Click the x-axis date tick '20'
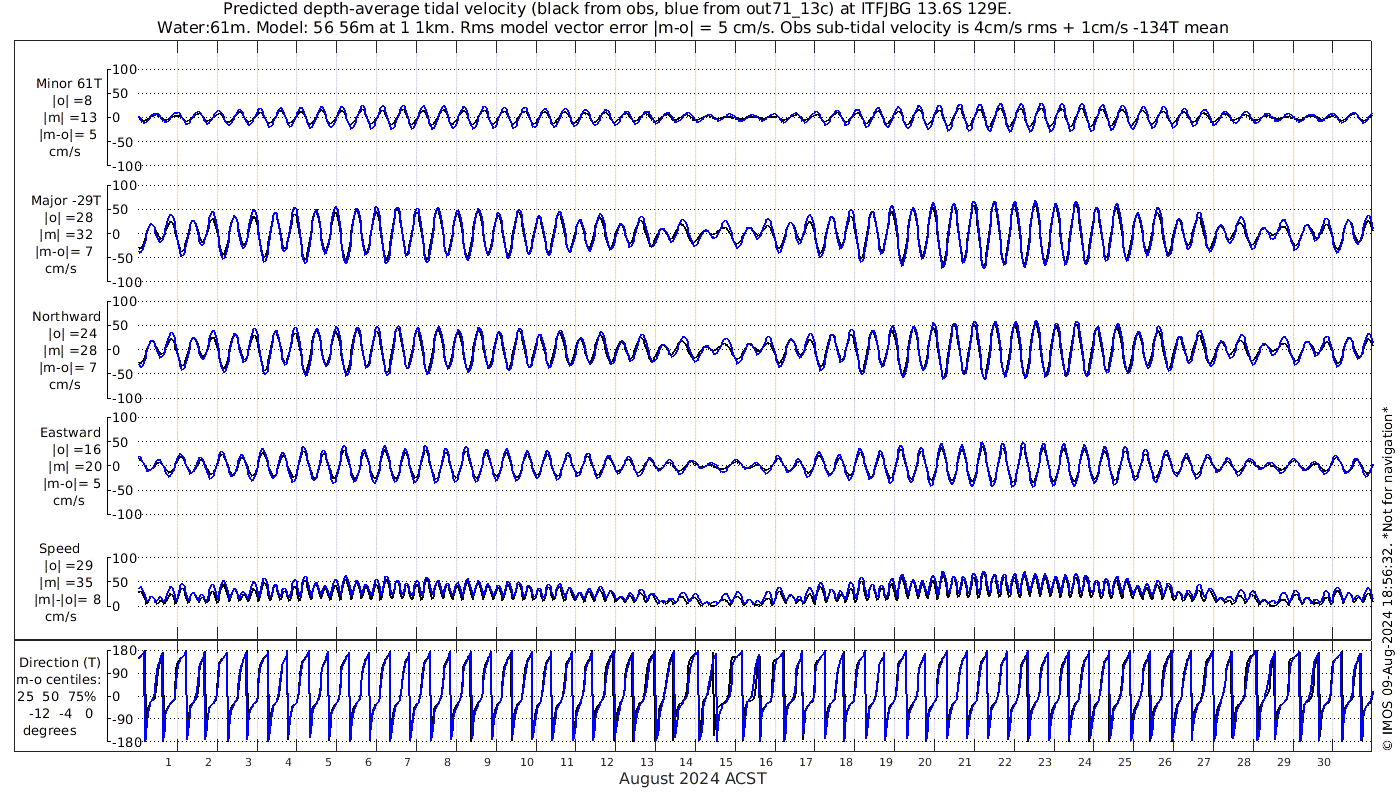Viewport: 1400px width, 800px height. point(925,762)
